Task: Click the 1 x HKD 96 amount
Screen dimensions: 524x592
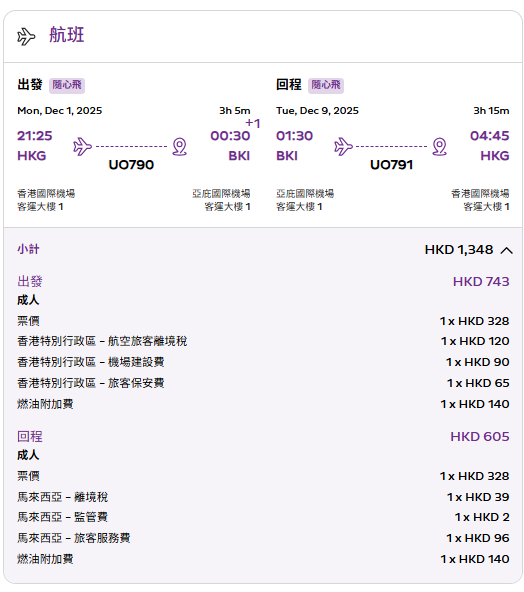Action: tap(478, 538)
